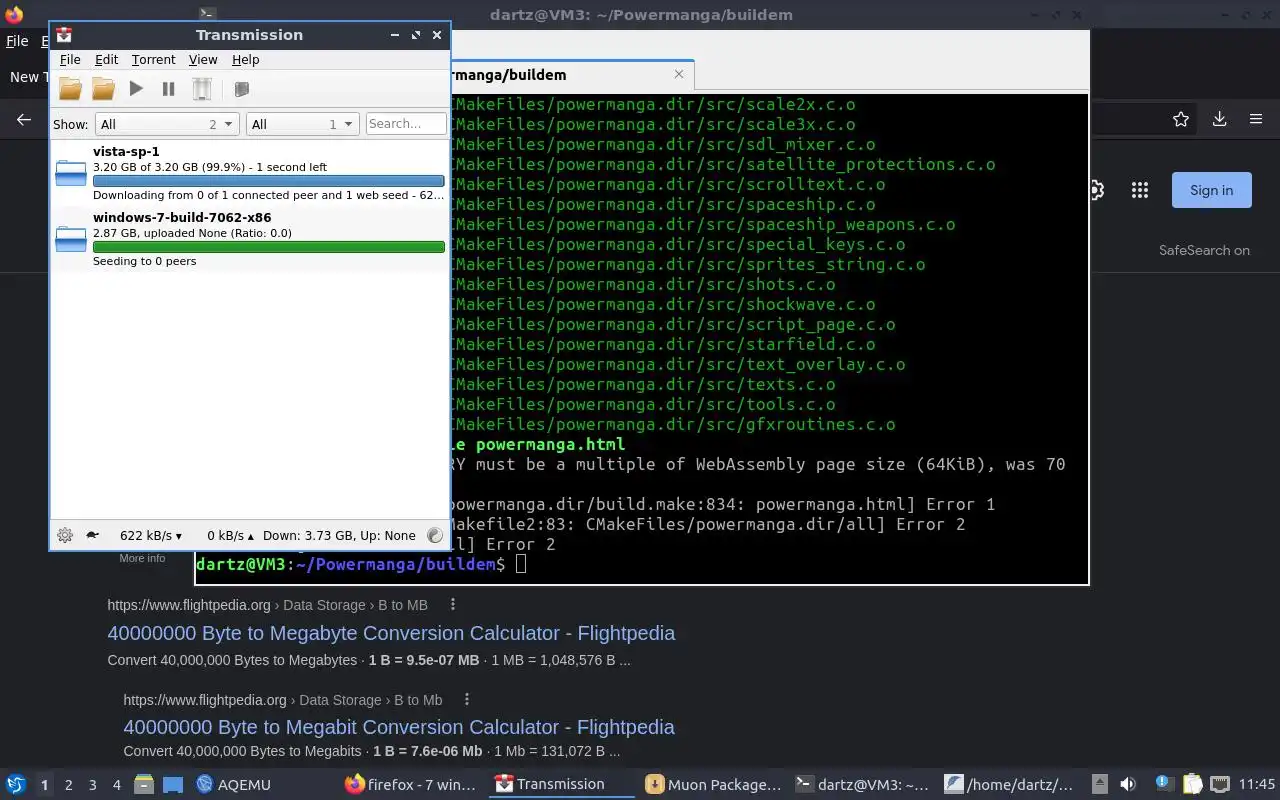Click the vista-sp-1 blue progress bar
This screenshot has width=1280, height=800.
click(269, 181)
